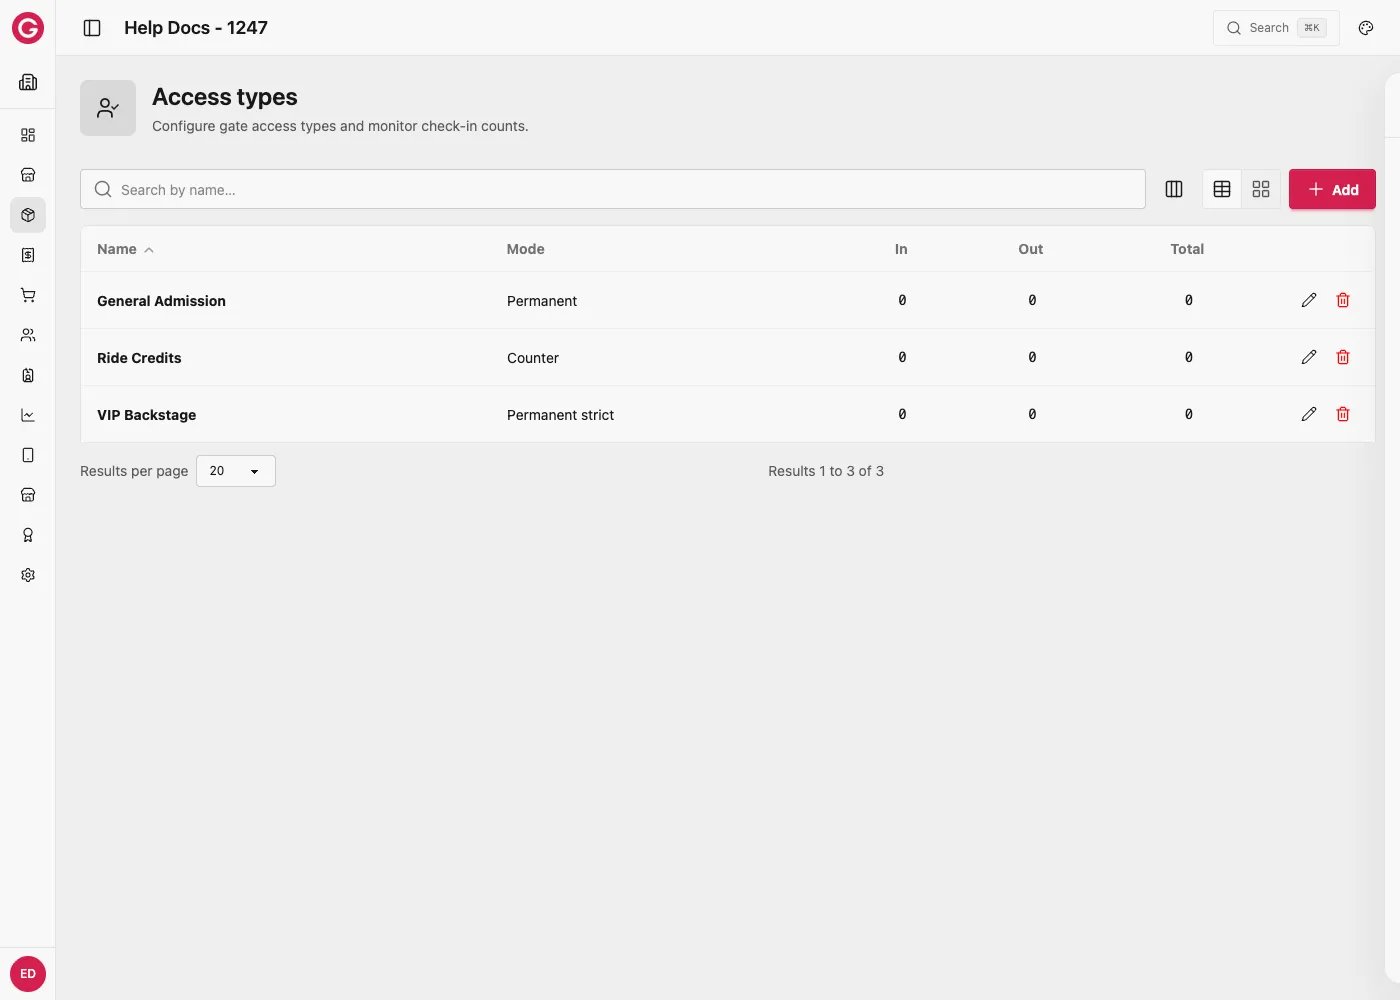1400x1000 pixels.
Task: Click the Results 1 to 3 of 3 text
Action: tap(826, 471)
